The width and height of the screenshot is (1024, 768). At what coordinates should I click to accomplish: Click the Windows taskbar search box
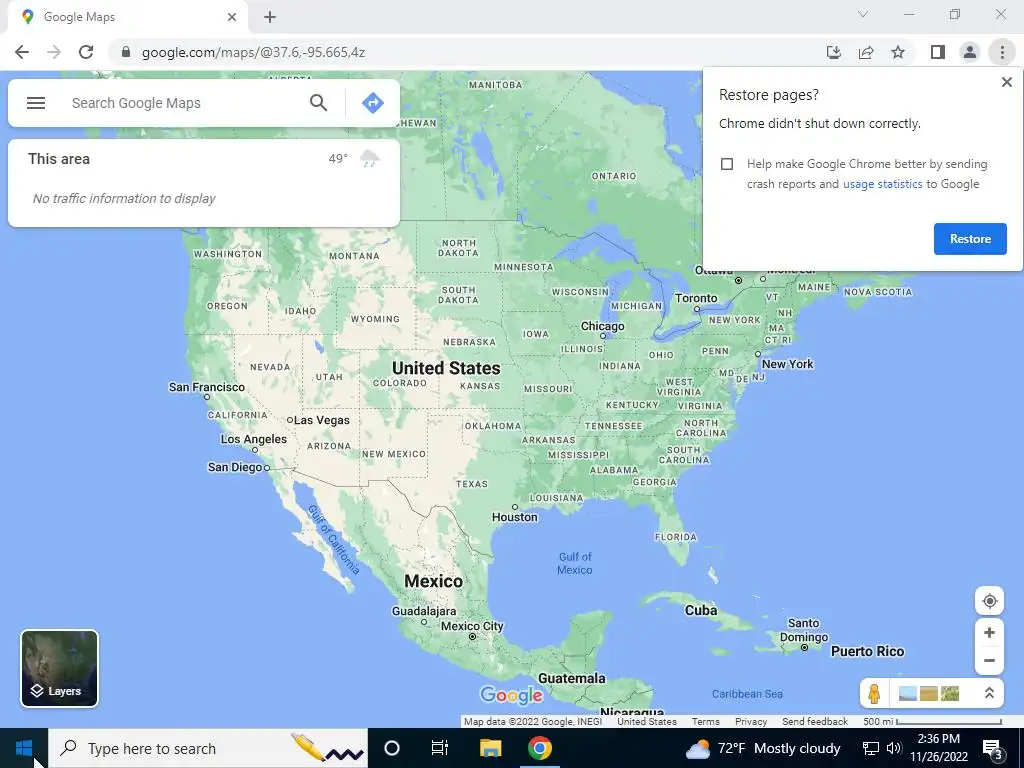point(208,748)
